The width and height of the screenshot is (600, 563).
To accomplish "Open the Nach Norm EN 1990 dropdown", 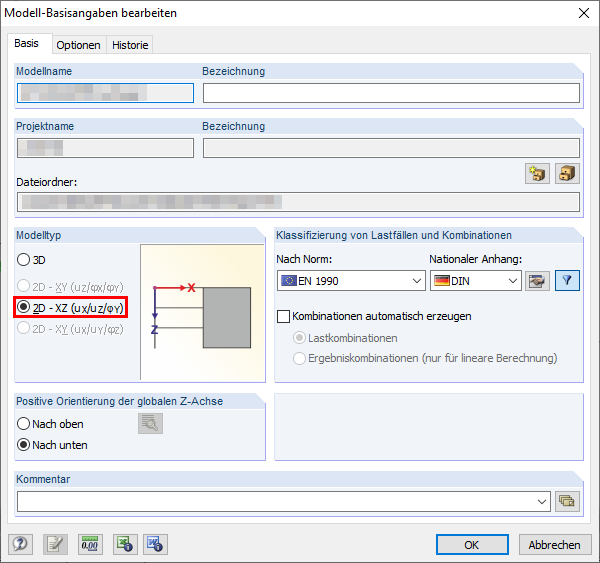I will pos(351,281).
